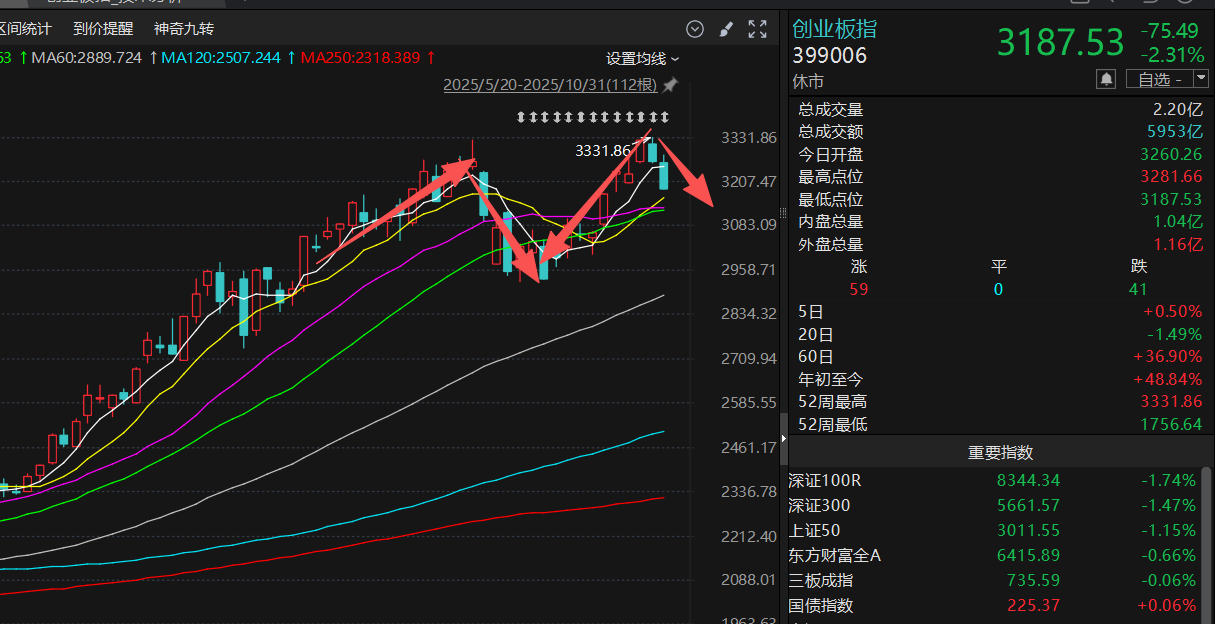
Task: Click the 2025/5/20-2025/10/31 date range link
Action: coord(550,85)
